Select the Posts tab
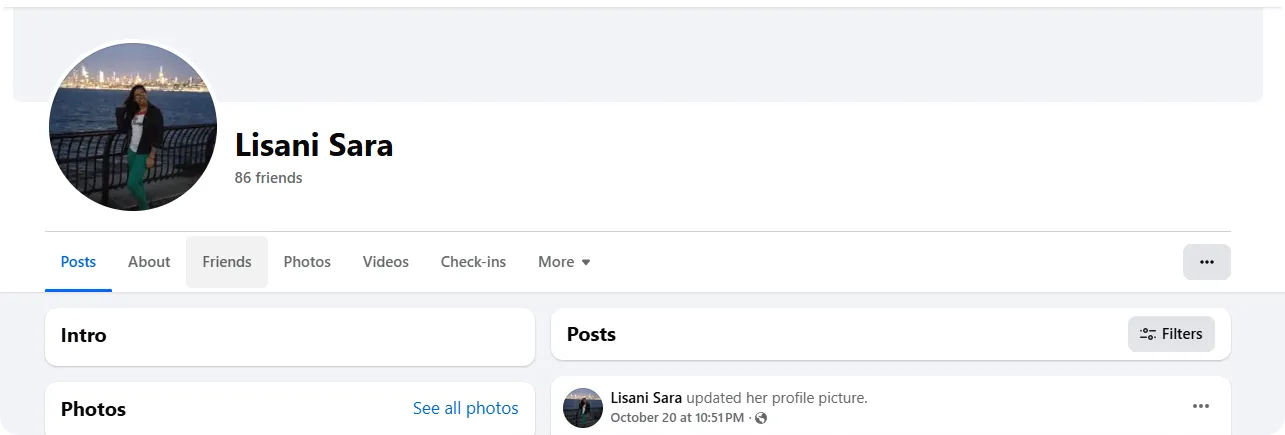Screen dimensions: 1285x435 click(x=78, y=262)
